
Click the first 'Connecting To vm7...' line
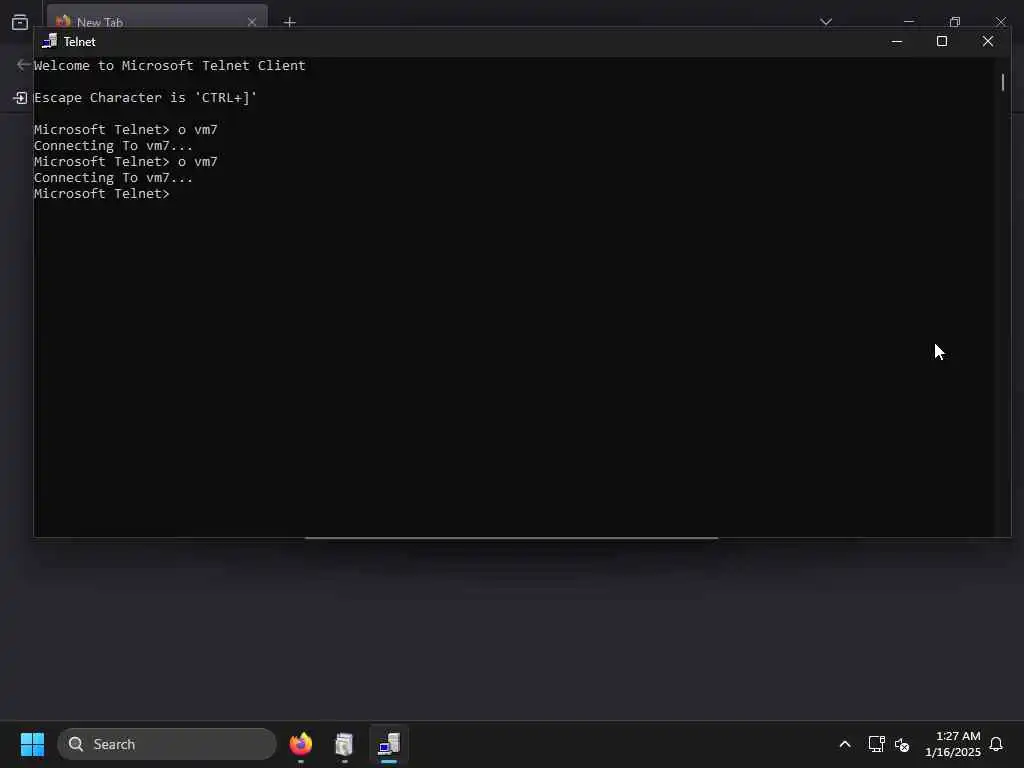click(x=113, y=146)
